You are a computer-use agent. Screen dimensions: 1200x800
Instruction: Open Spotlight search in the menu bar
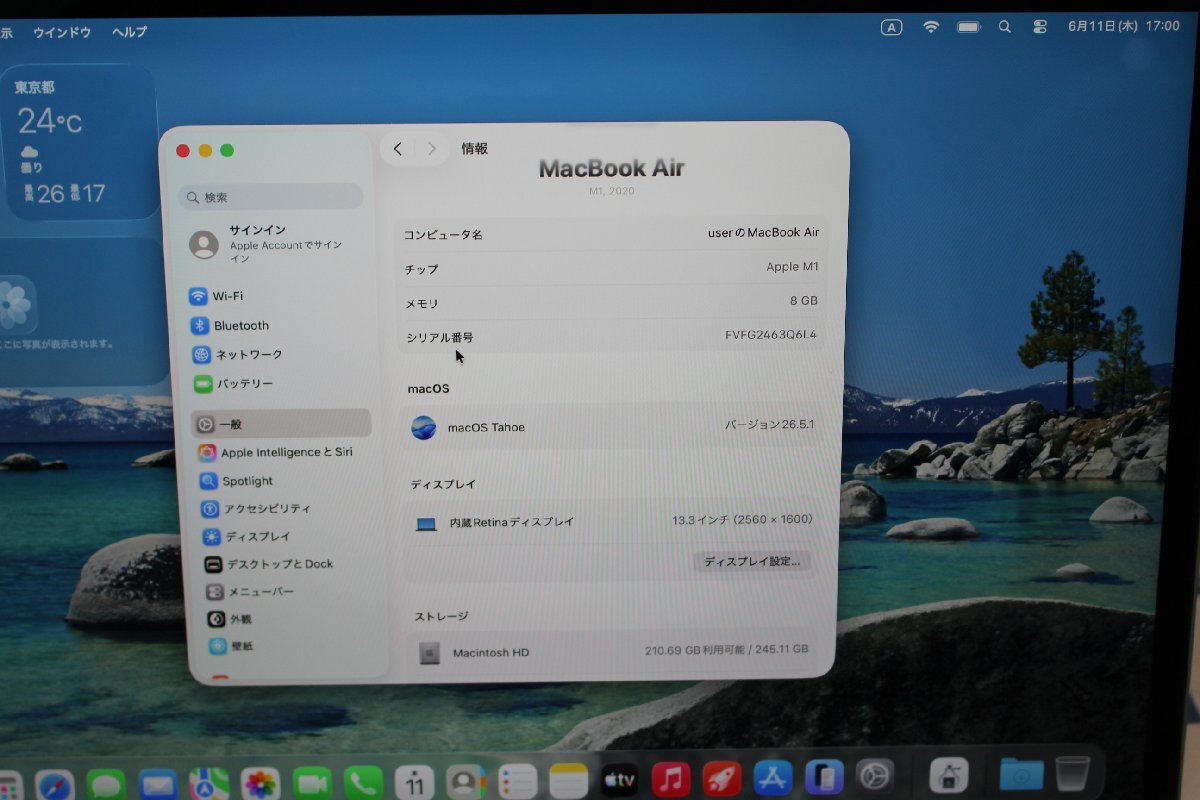pyautogui.click(x=1005, y=27)
